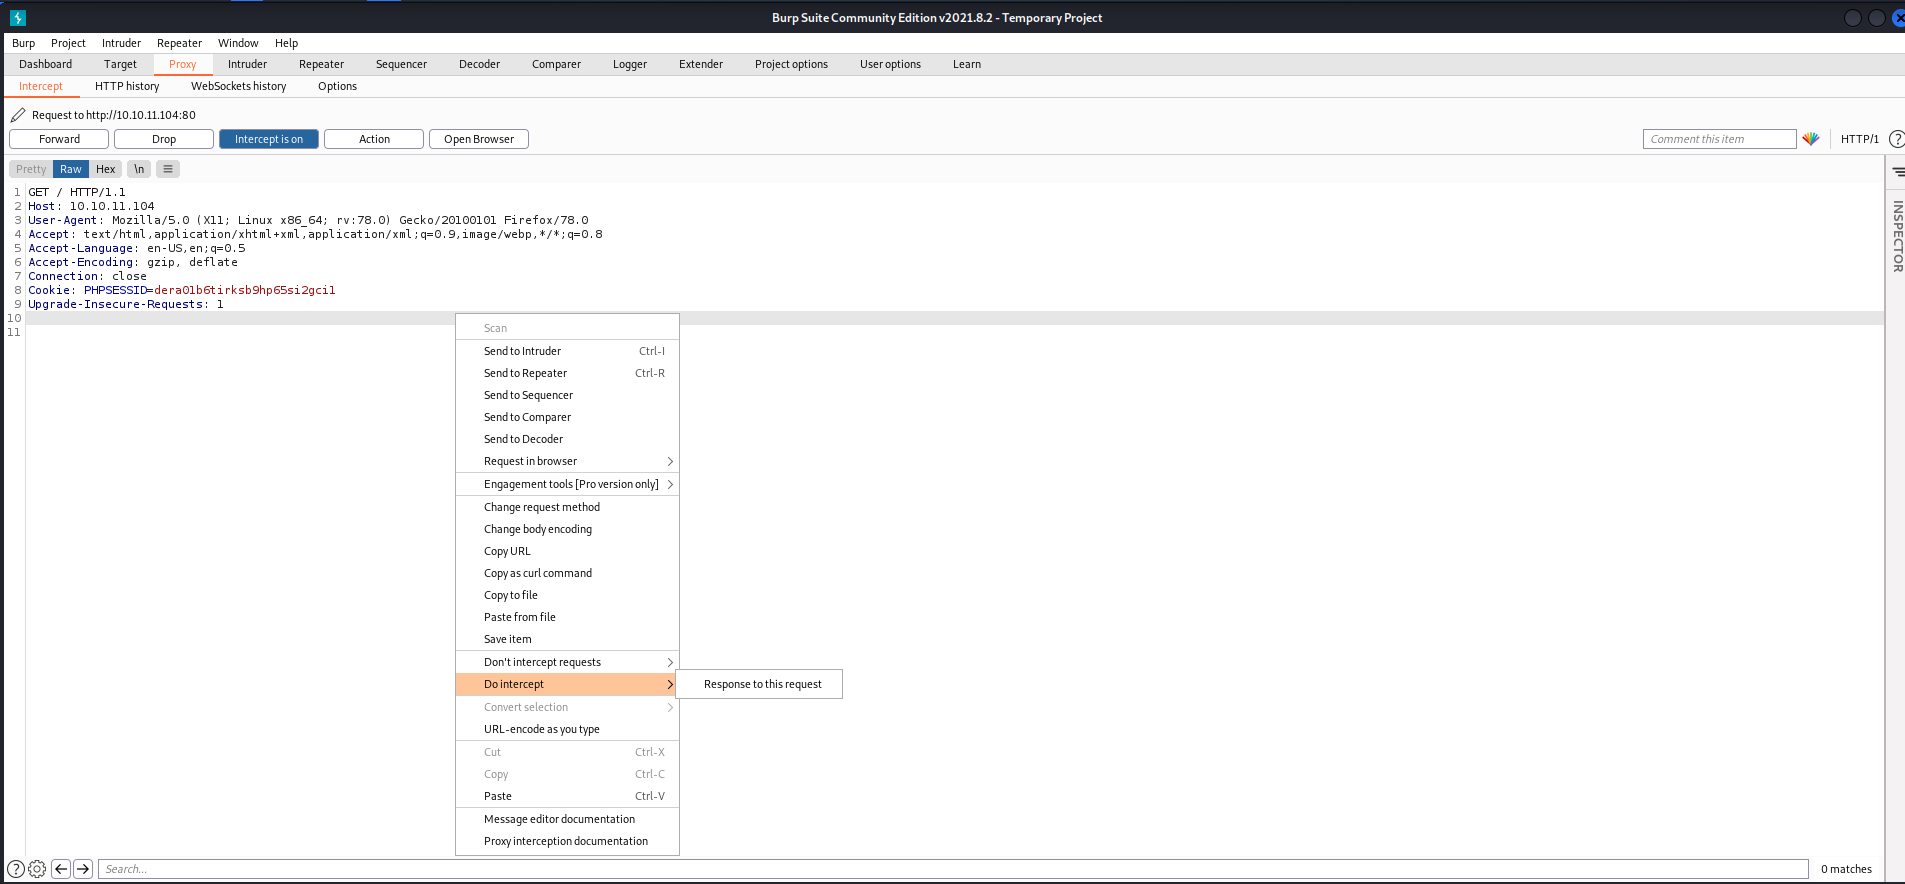Click the Open Browser button
The width and height of the screenshot is (1905, 884).
(x=478, y=139)
